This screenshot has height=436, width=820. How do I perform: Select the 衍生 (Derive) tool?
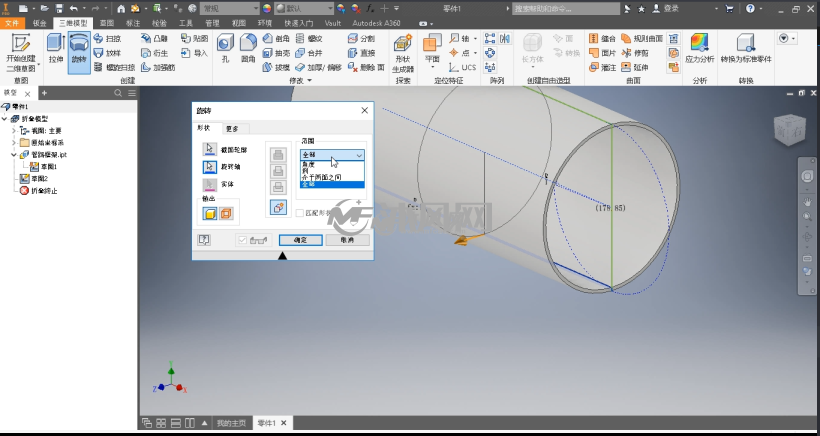tap(154, 53)
